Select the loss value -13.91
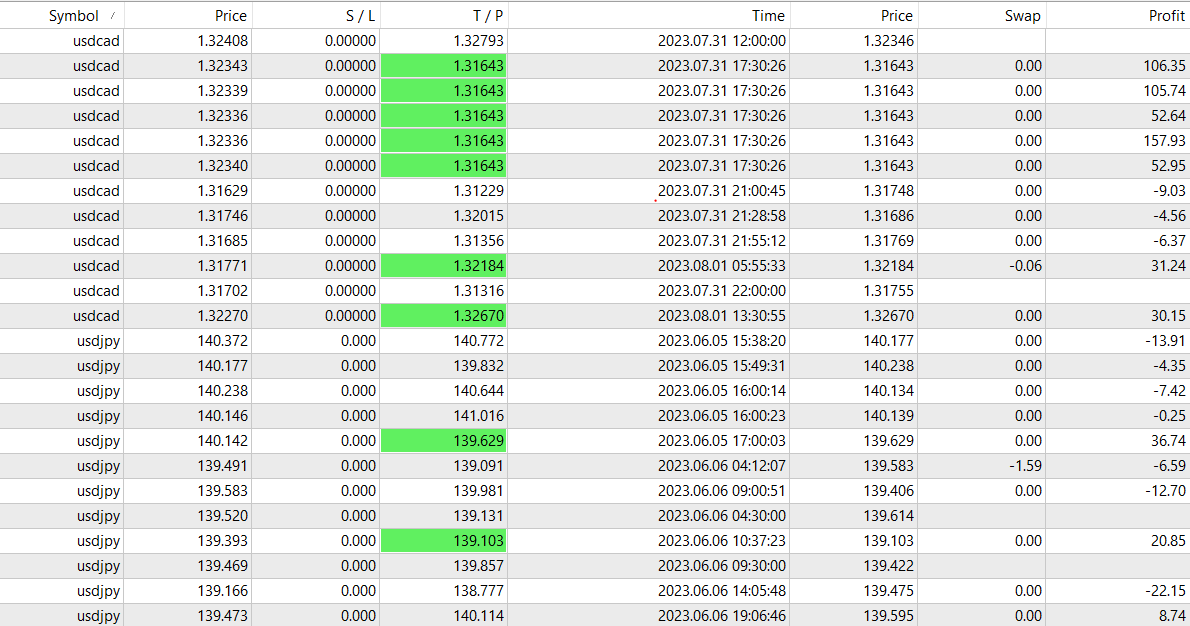This screenshot has width=1190, height=626. point(1166,341)
